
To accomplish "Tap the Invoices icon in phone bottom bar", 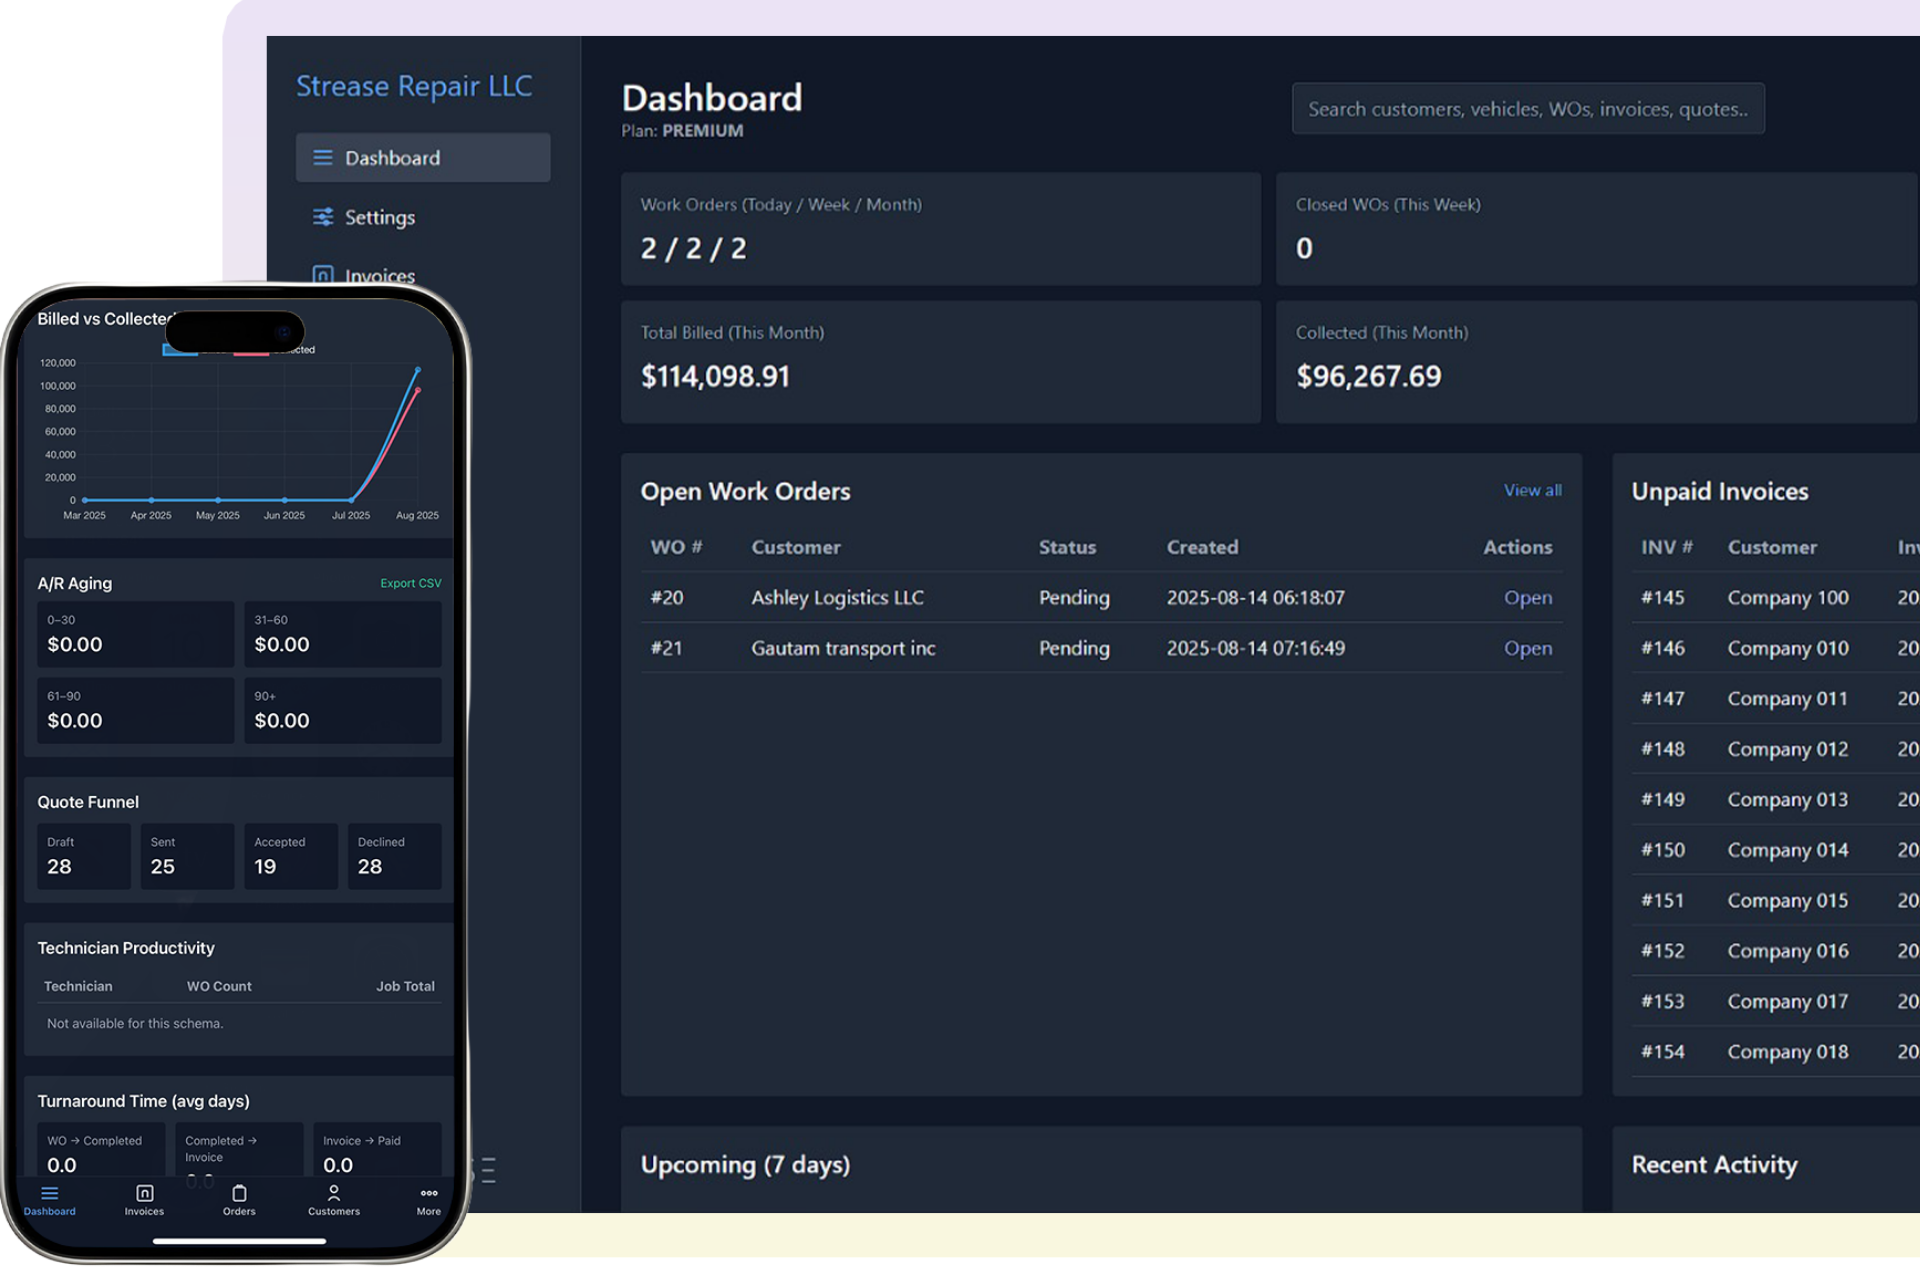I will pos(144,1193).
